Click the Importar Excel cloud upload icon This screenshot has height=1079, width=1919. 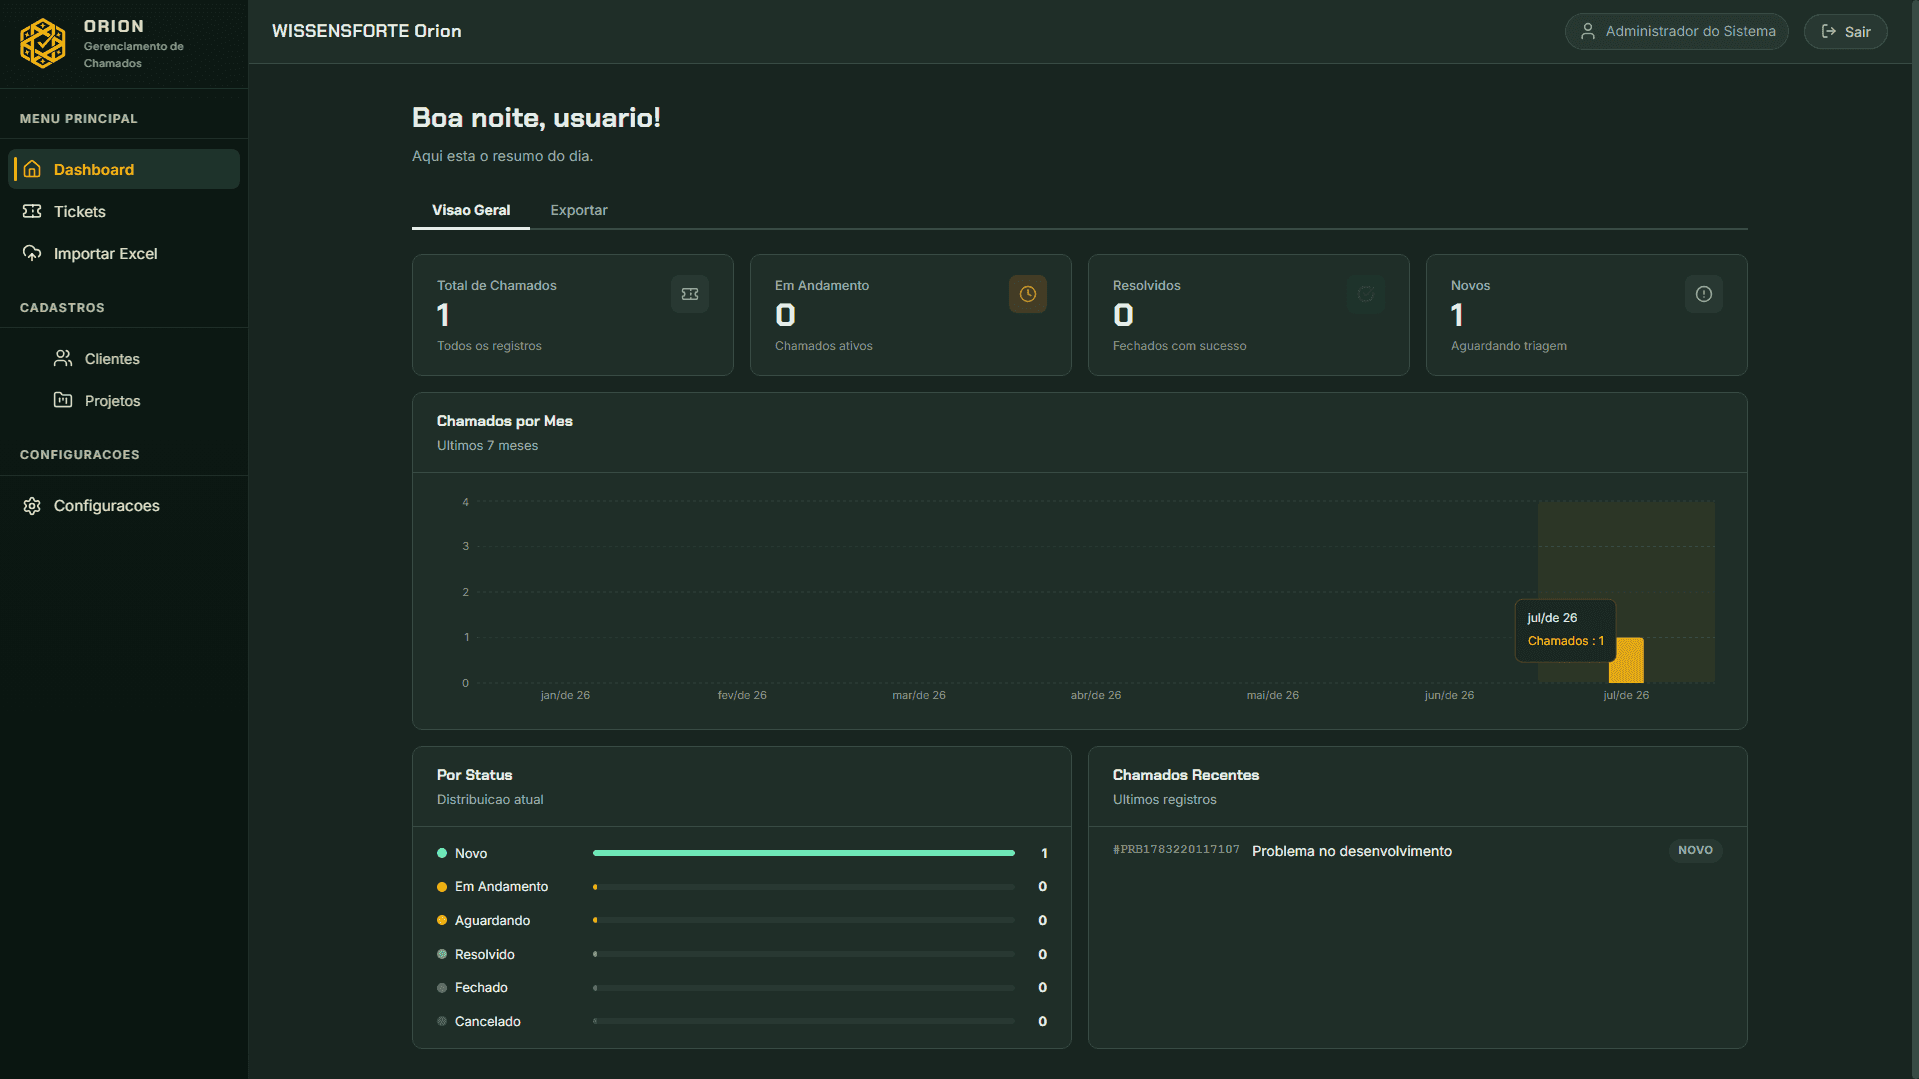click(x=32, y=253)
